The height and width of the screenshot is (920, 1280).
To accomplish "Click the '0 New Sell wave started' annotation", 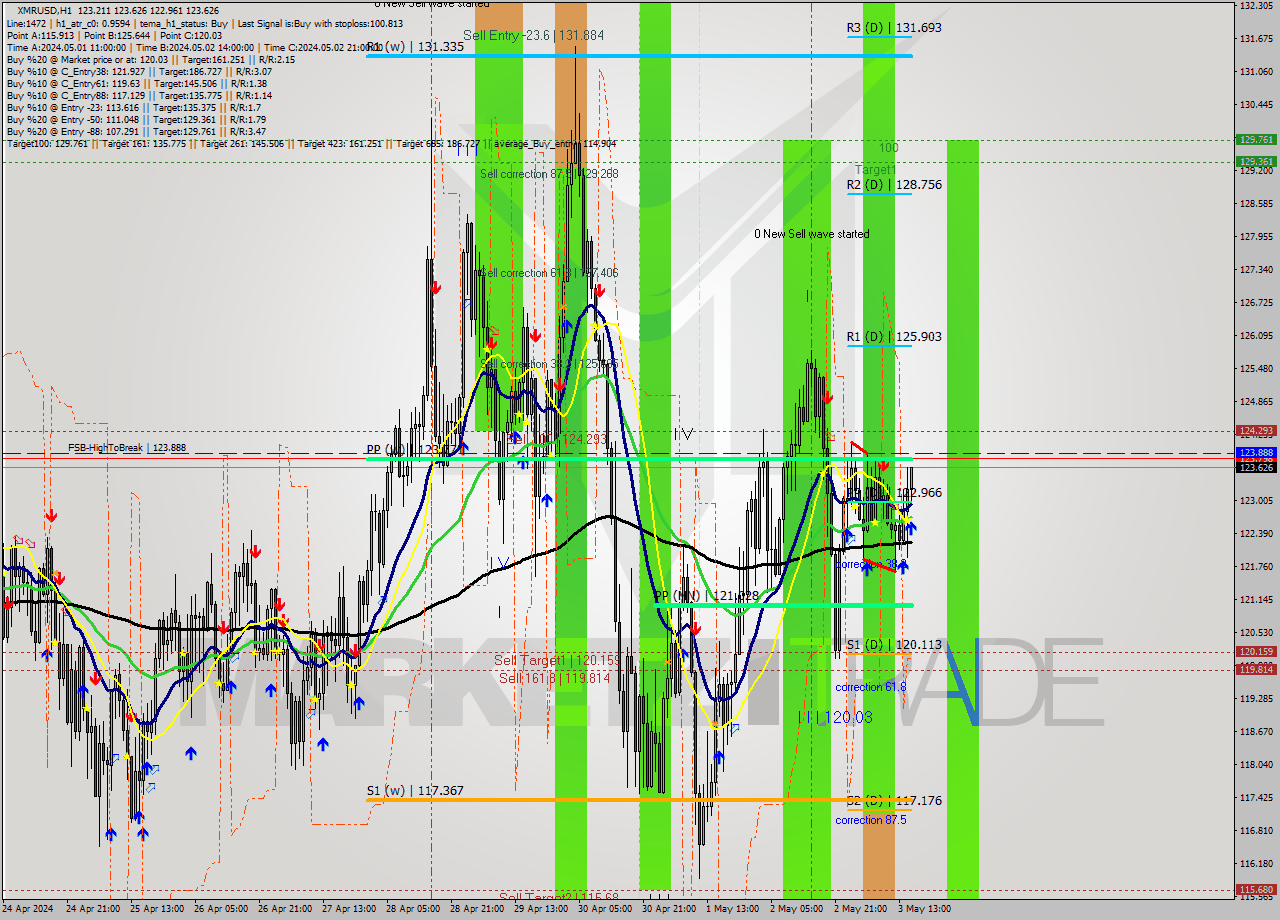I will point(812,234).
